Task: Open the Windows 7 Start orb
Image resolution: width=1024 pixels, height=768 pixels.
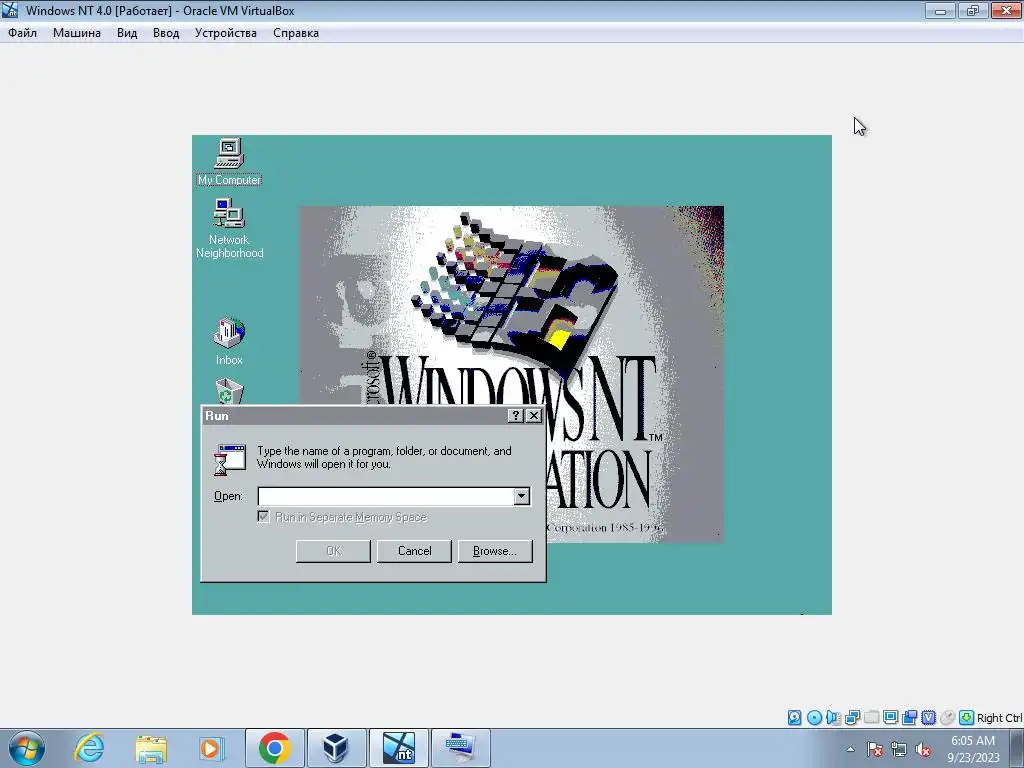Action: [27, 748]
